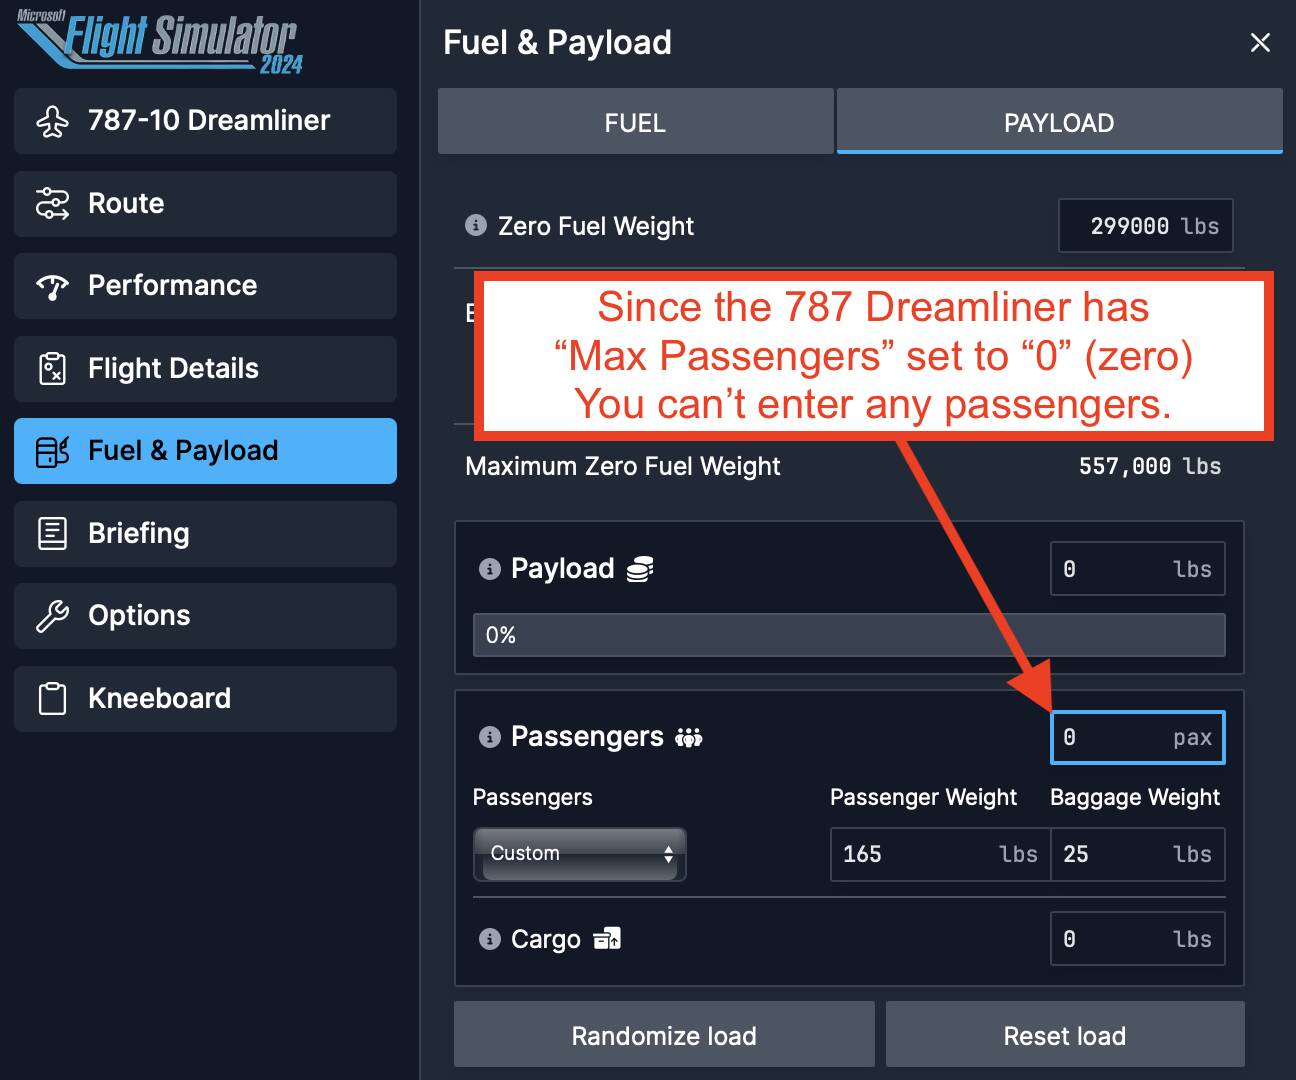Click the Cargo info icon
1296x1080 pixels.
[489, 939]
